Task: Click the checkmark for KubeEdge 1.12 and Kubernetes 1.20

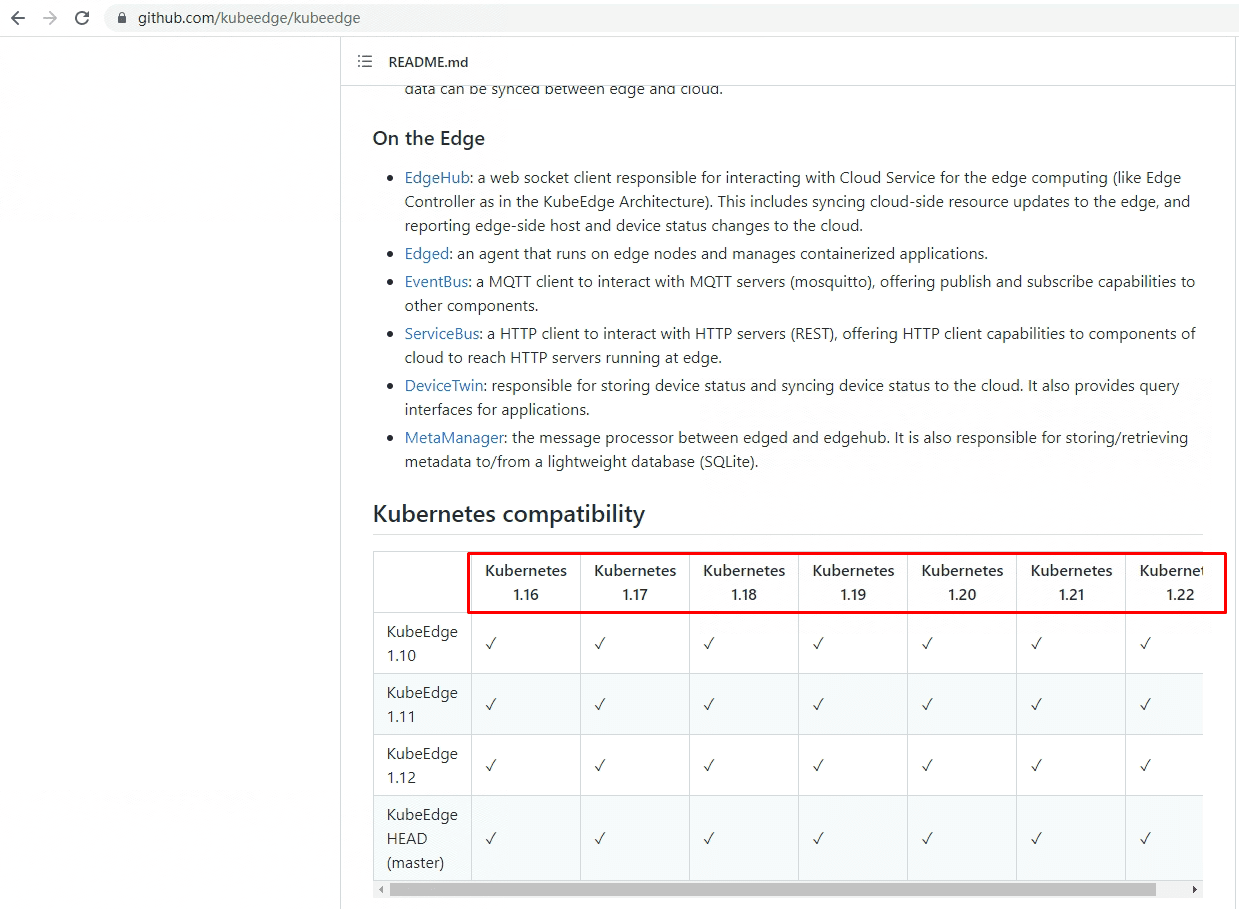Action: coord(927,766)
